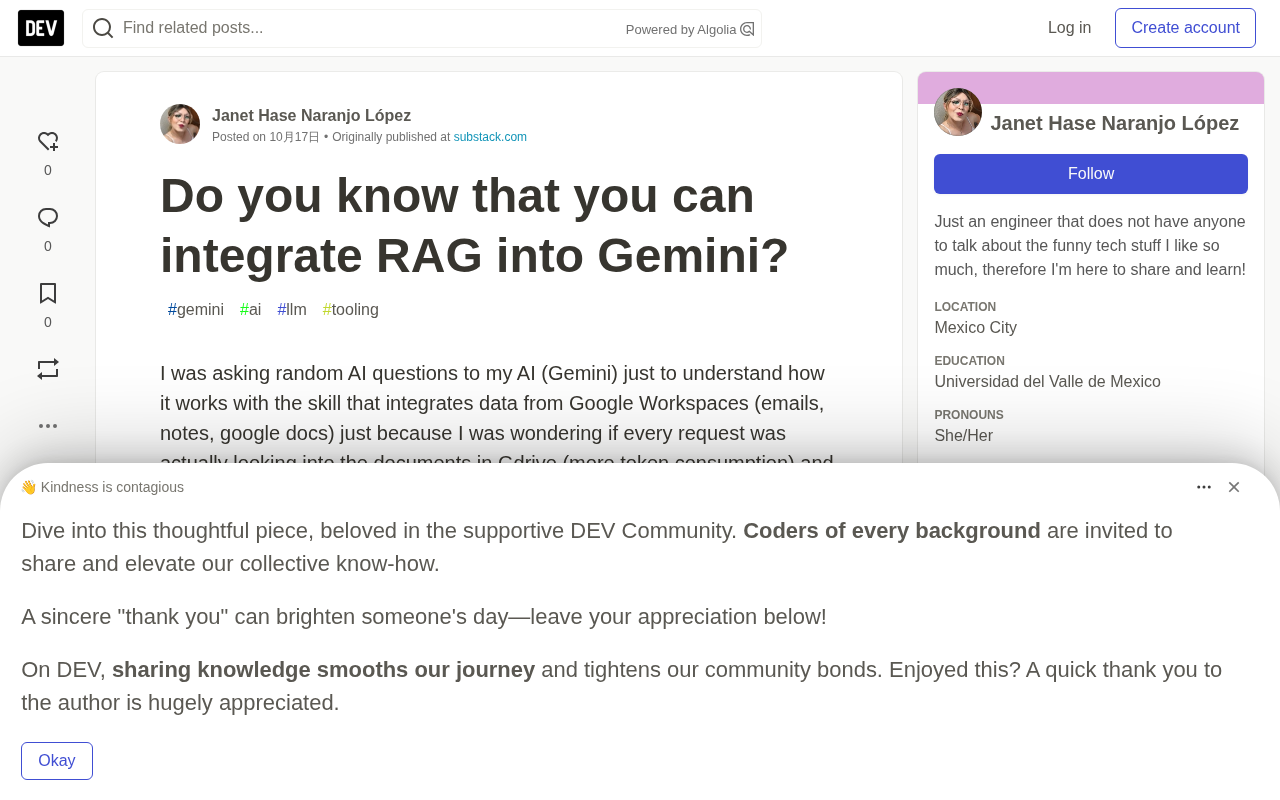Click the boost/repost arrows icon

point(48,369)
